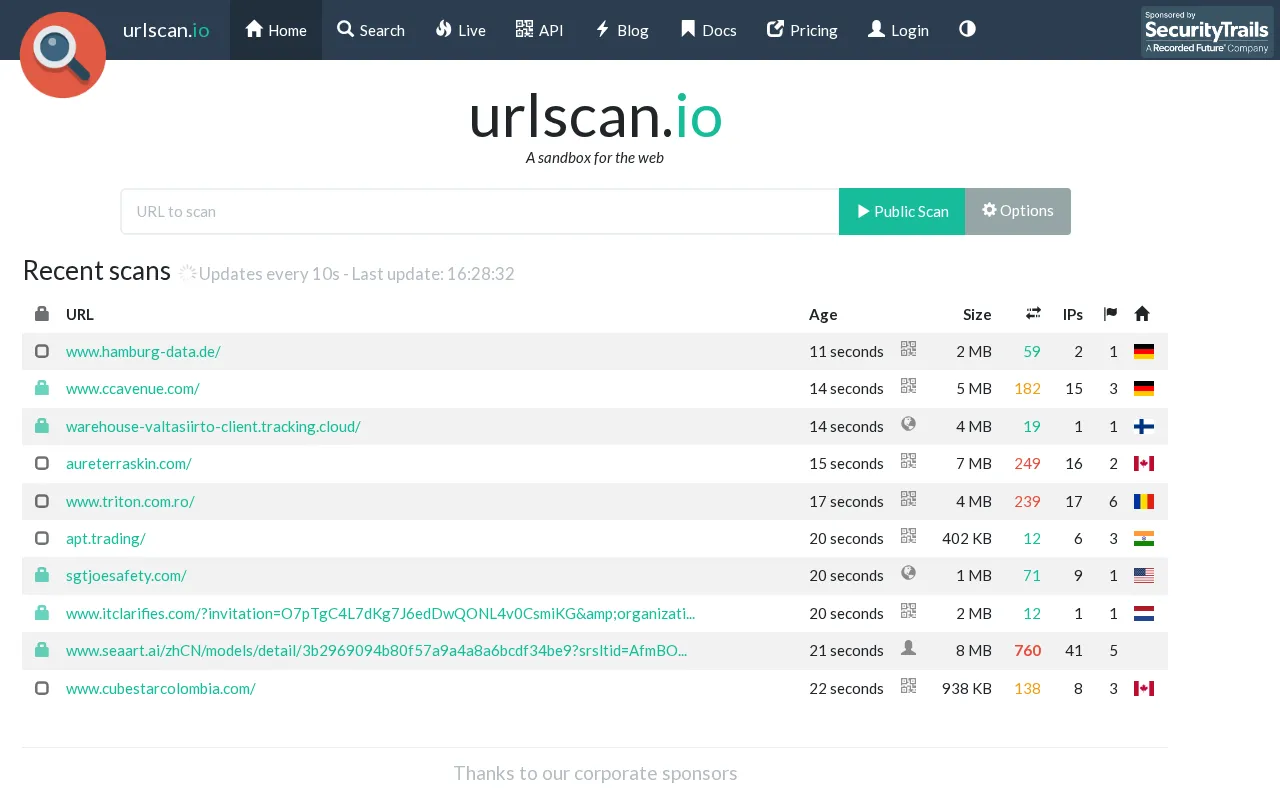Click the lock icon column header
This screenshot has height=800, width=1280.
coord(42,313)
